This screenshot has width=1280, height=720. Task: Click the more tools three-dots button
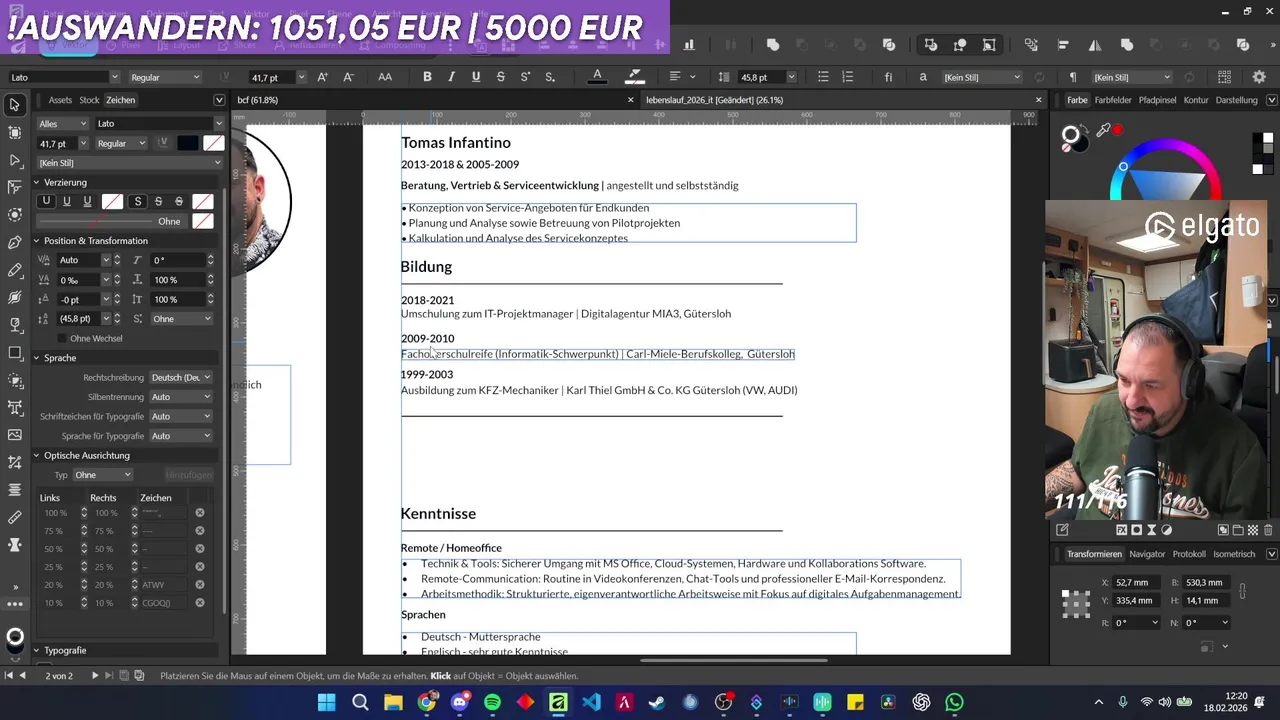[x=15, y=604]
